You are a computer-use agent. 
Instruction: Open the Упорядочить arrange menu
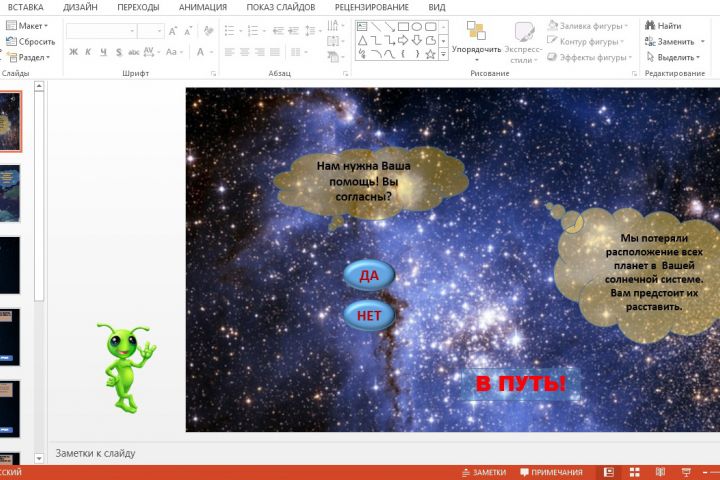(x=476, y=41)
